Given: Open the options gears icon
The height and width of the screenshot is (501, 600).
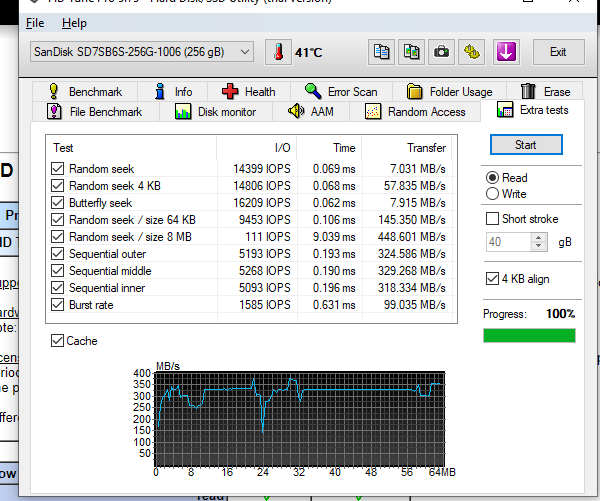Looking at the screenshot, I should point(471,52).
